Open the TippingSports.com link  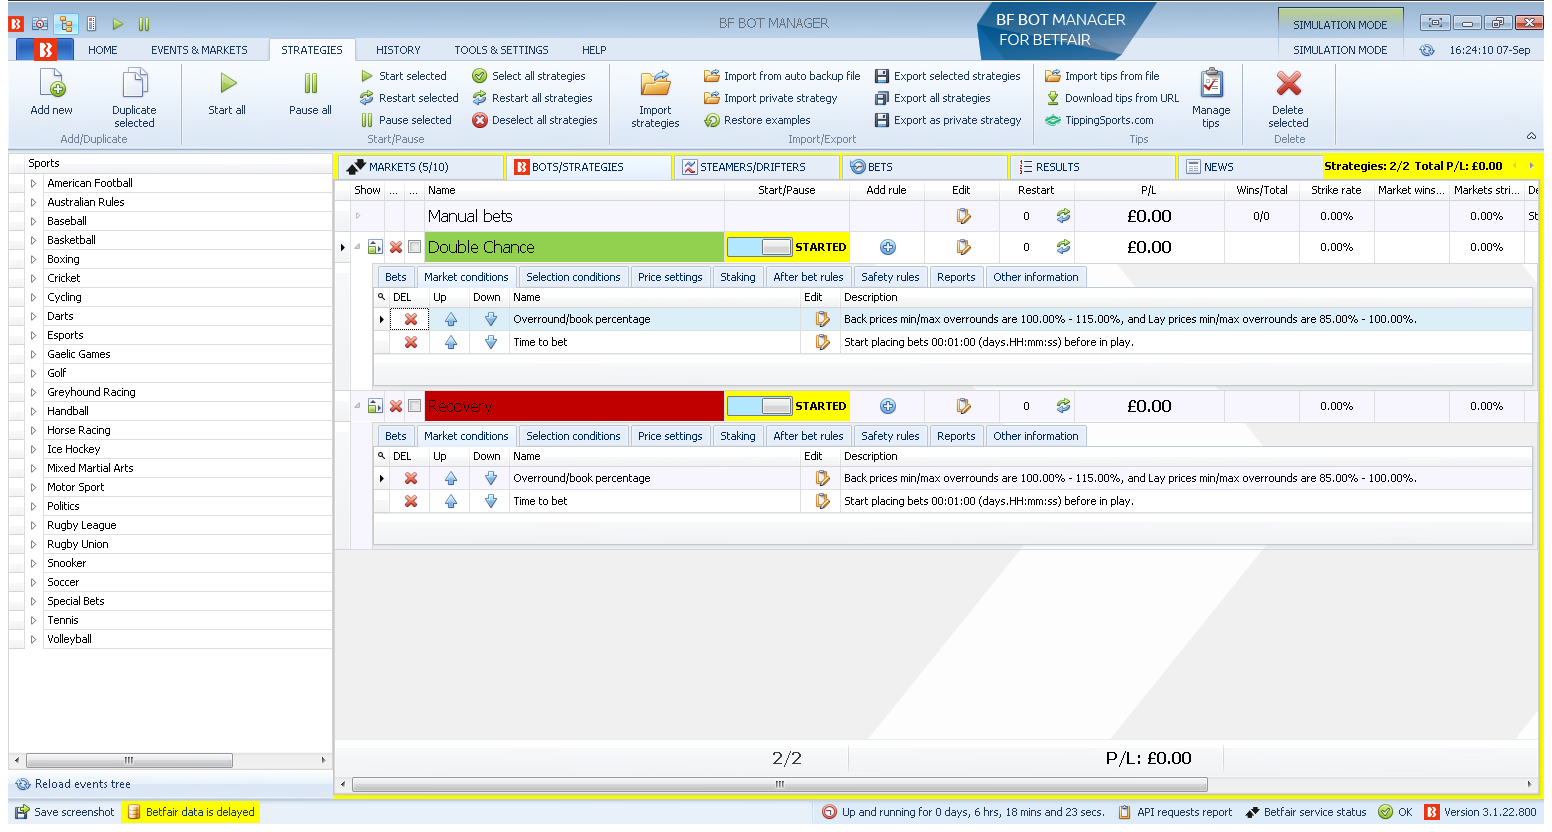[1100, 120]
